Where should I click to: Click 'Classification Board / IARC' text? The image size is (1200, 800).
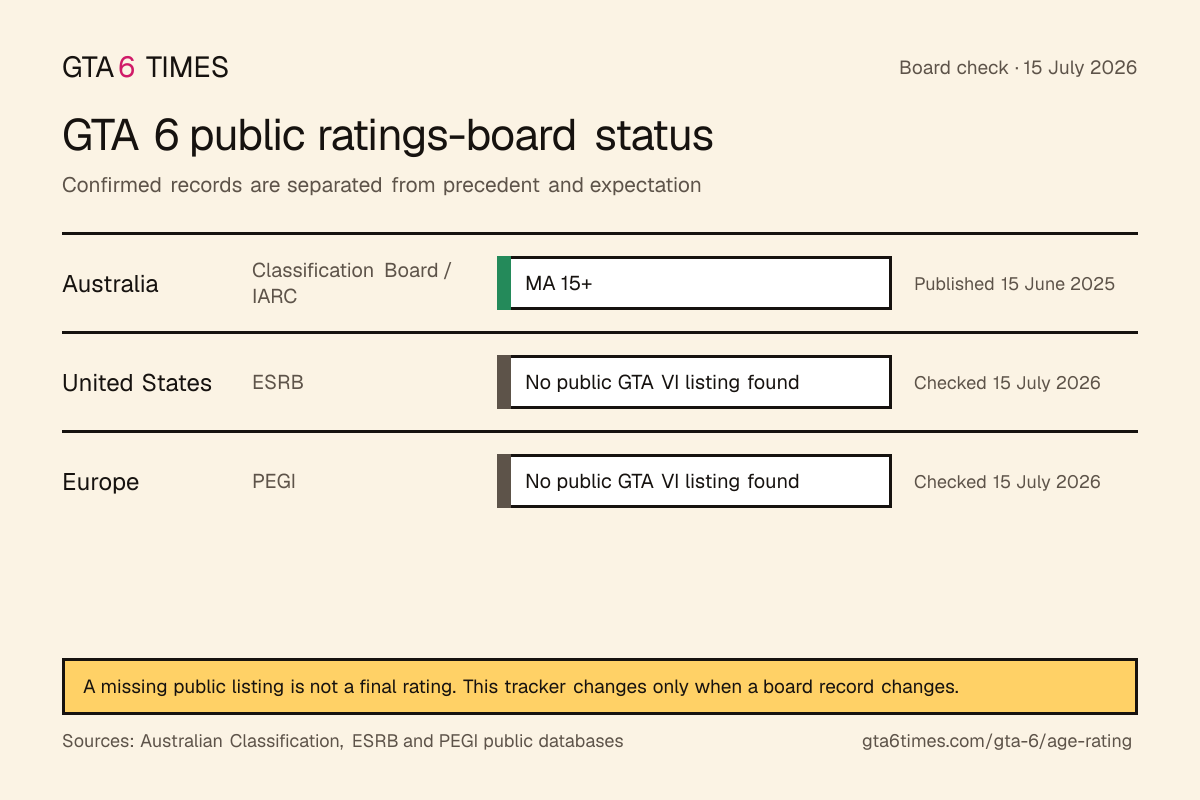(x=352, y=283)
